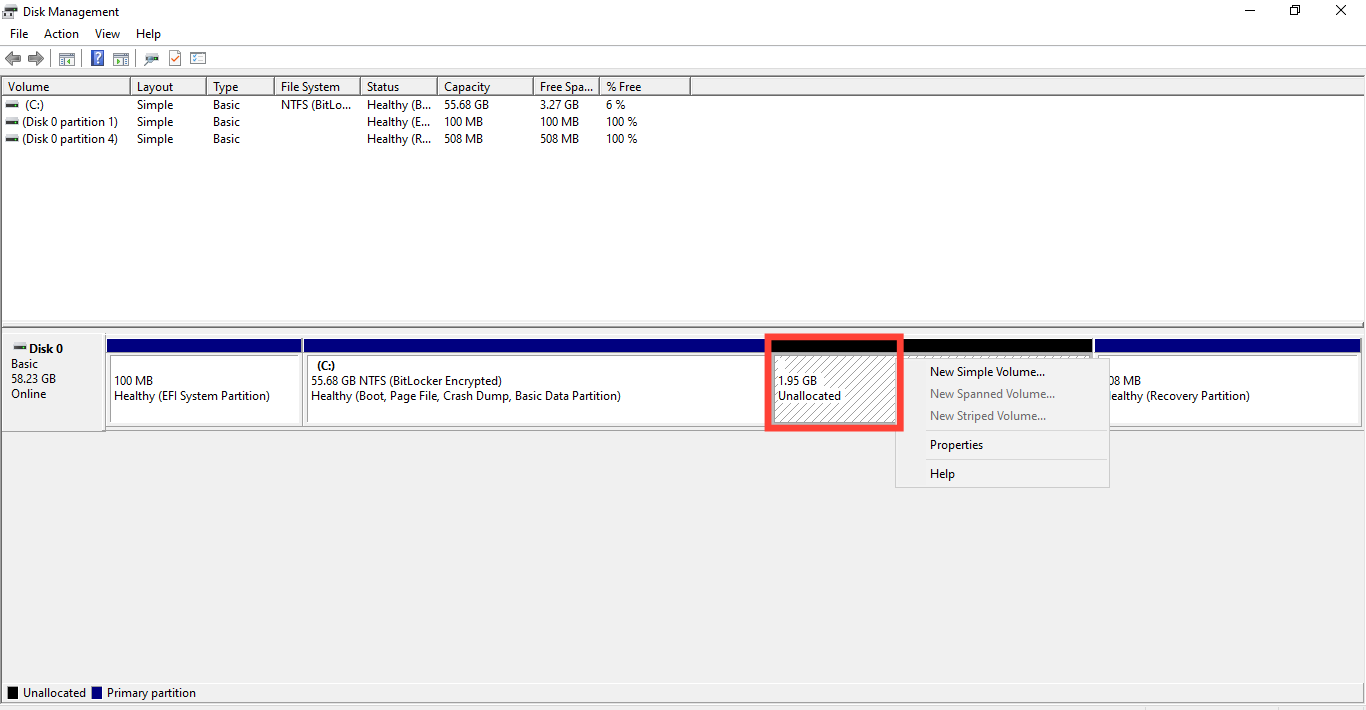Select Disk 0 partition 1 in the list

tap(65, 121)
